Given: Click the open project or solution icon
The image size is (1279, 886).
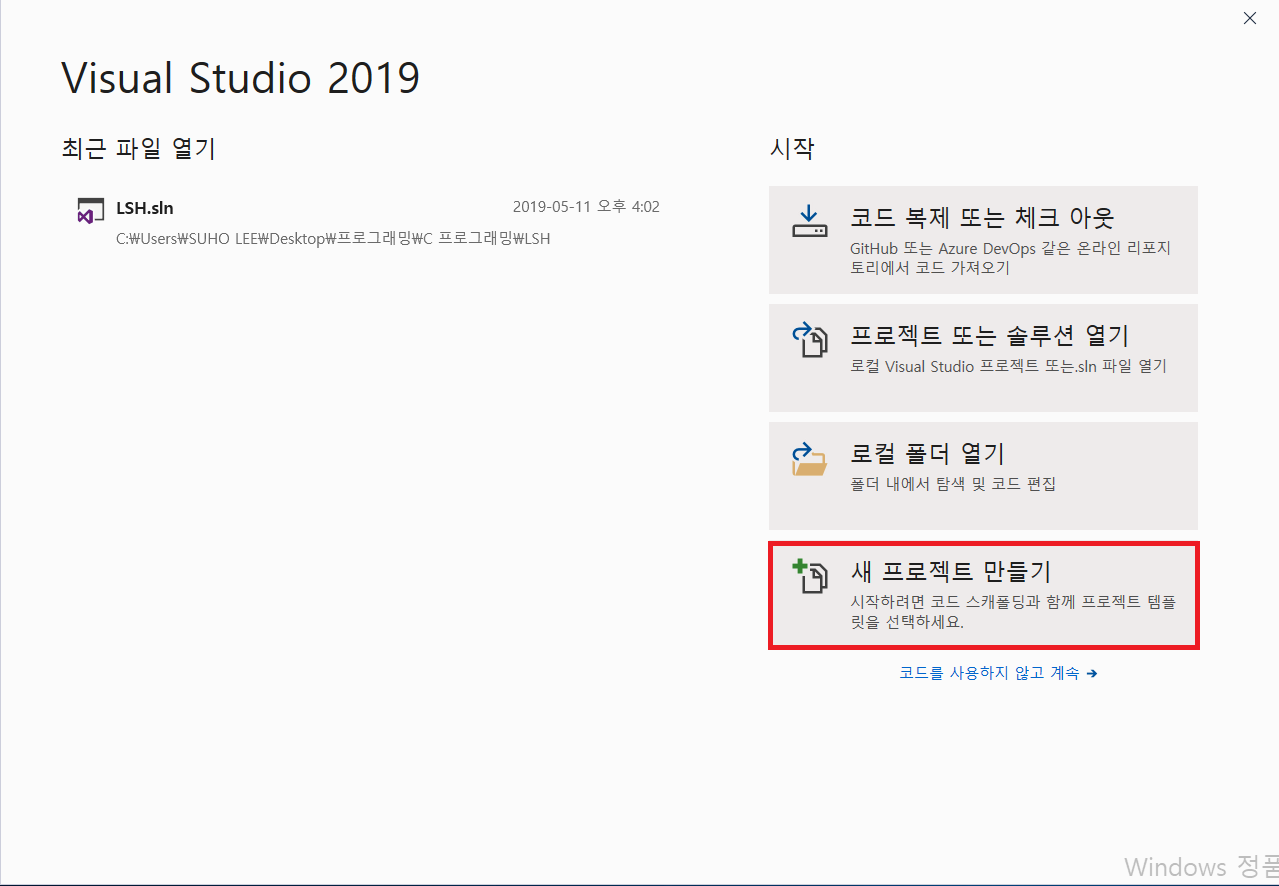Looking at the screenshot, I should point(810,340).
